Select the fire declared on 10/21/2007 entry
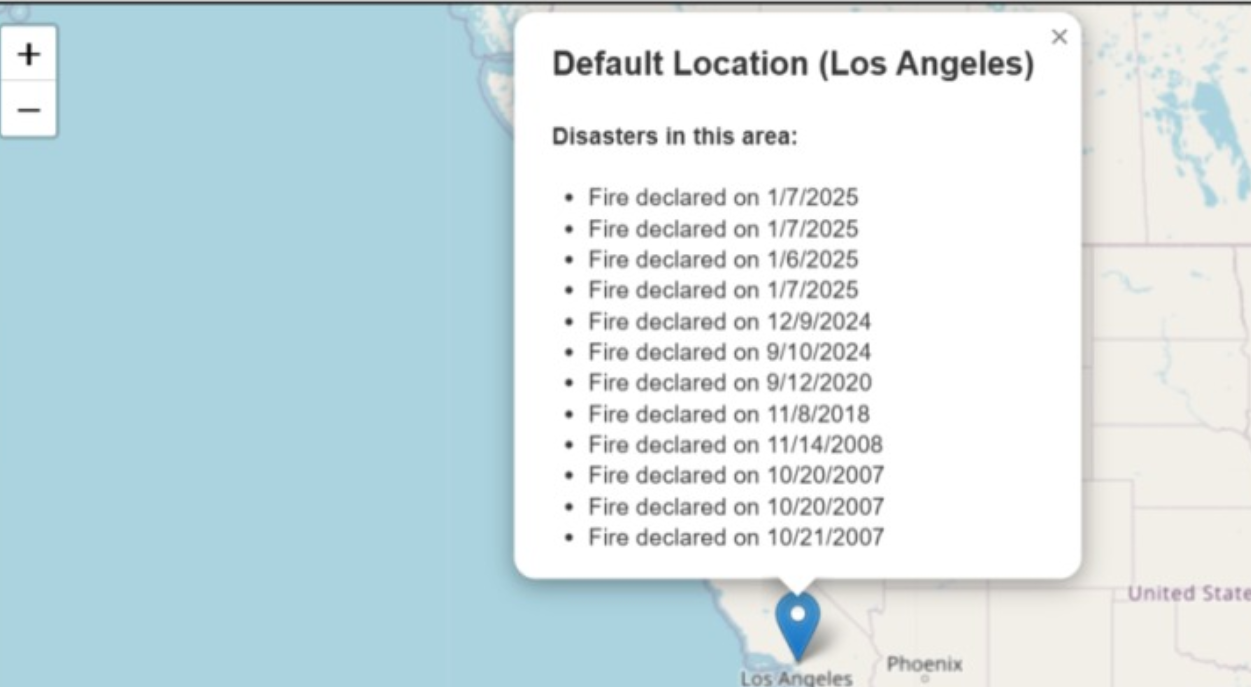Image resolution: width=1251 pixels, height=687 pixels. [735, 537]
